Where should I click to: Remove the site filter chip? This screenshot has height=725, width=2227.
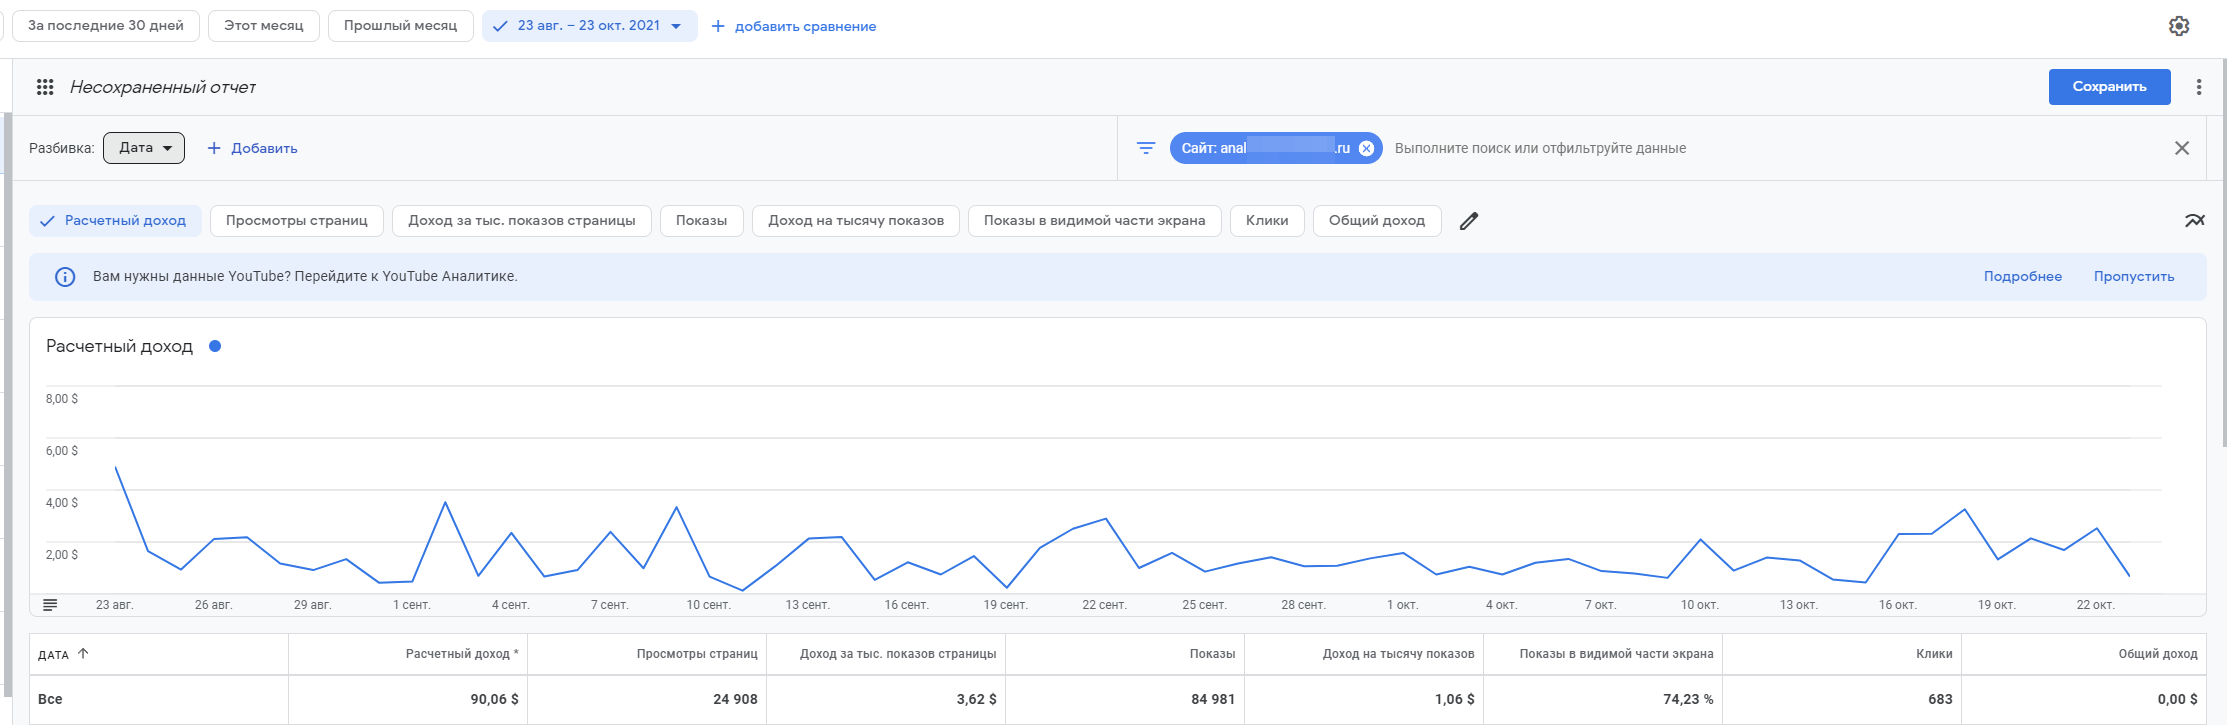click(x=1366, y=148)
